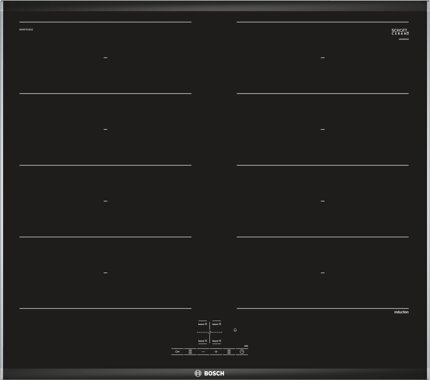This screenshot has height=380, width=430.
Task: Tap the key-shaped childproof lock icon
Action: pyautogui.click(x=178, y=352)
